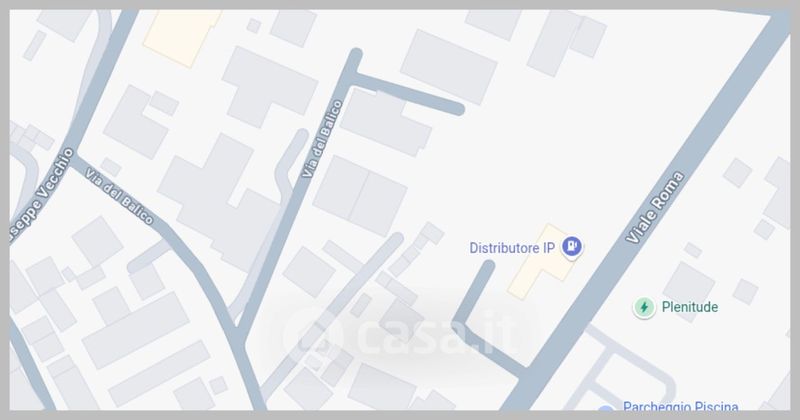Open the Distributore IP place label
The width and height of the screenshot is (800, 420).
coord(512,248)
